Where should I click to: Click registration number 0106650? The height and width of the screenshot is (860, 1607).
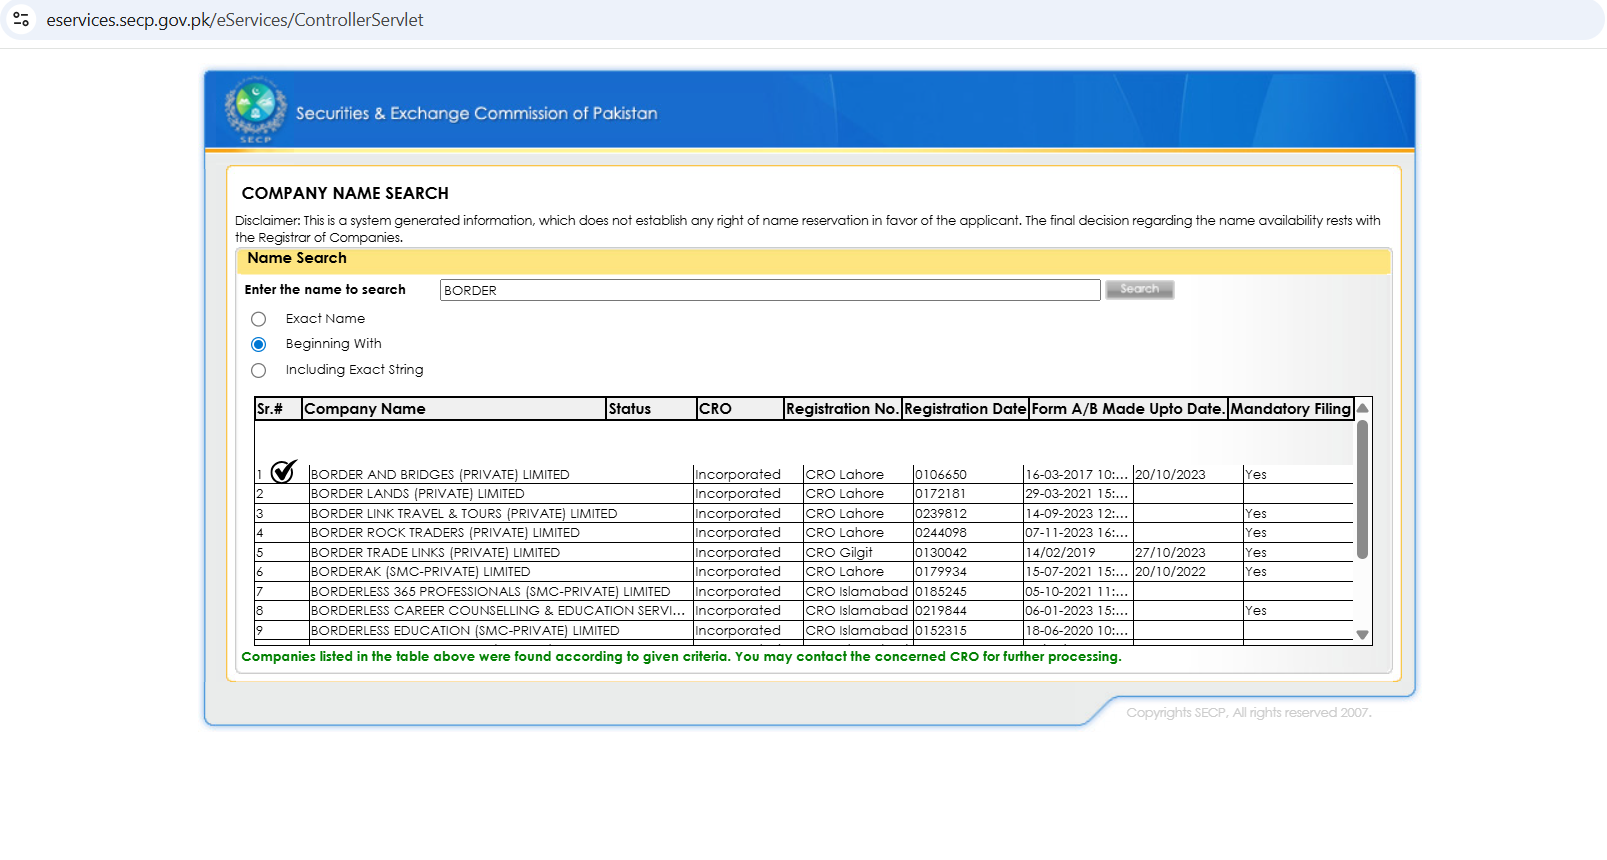click(x=941, y=475)
